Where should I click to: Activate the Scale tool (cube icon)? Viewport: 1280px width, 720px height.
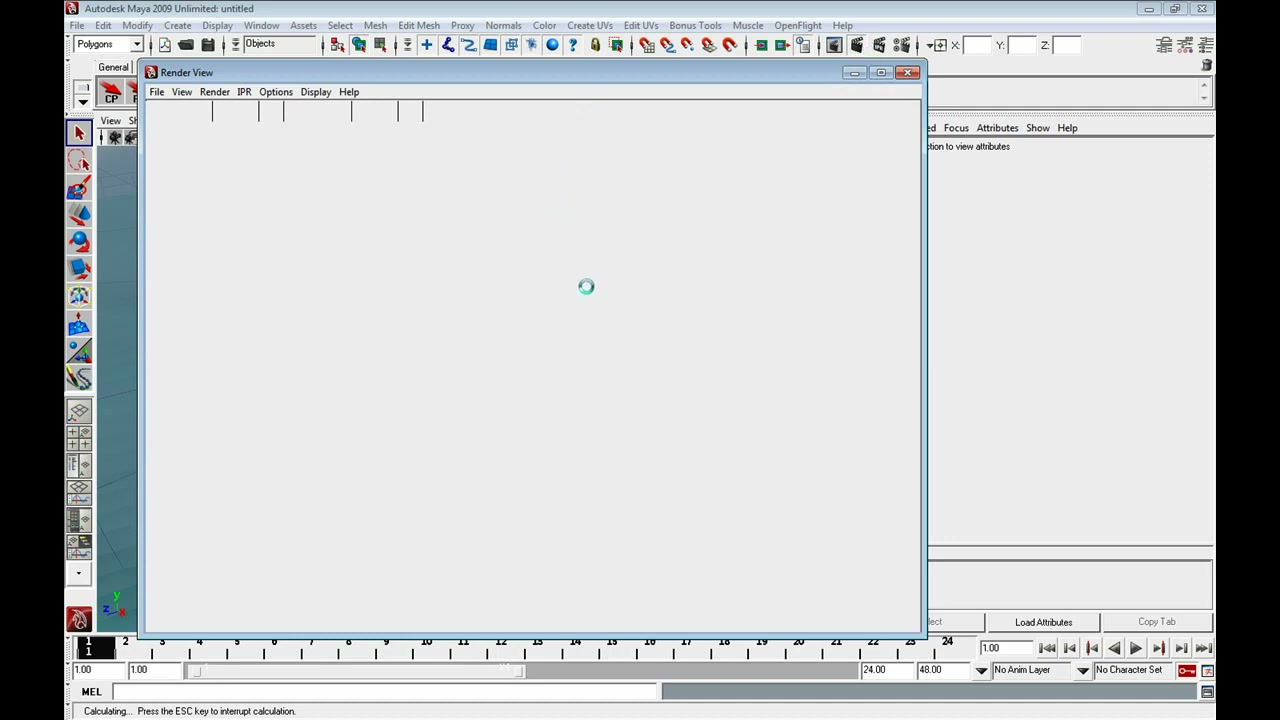pos(79,268)
